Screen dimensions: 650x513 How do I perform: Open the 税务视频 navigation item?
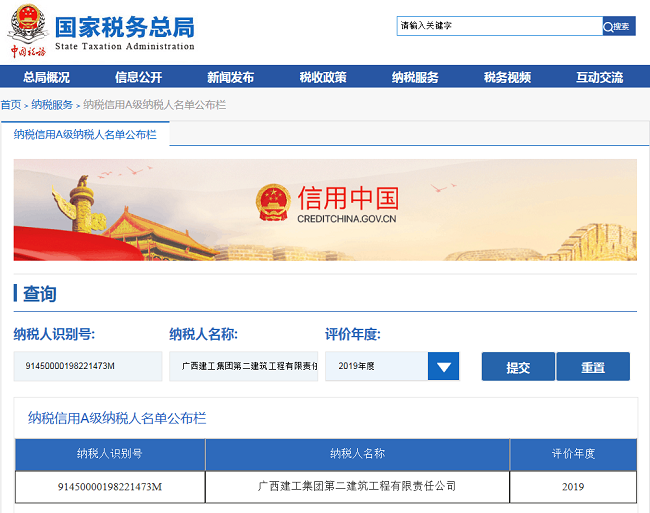507,78
